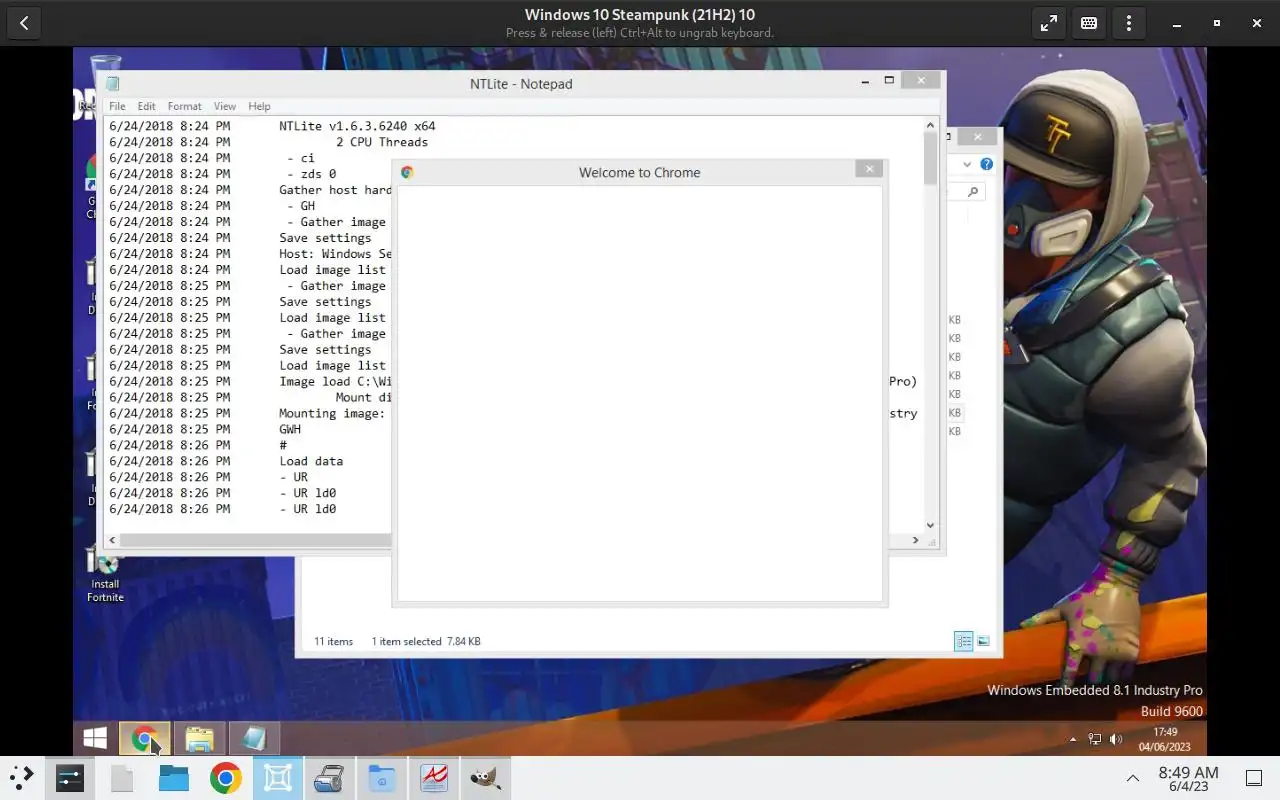Screen dimensions: 1280x800
Task: Open the Help menu in Notepad
Action: pos(259,106)
